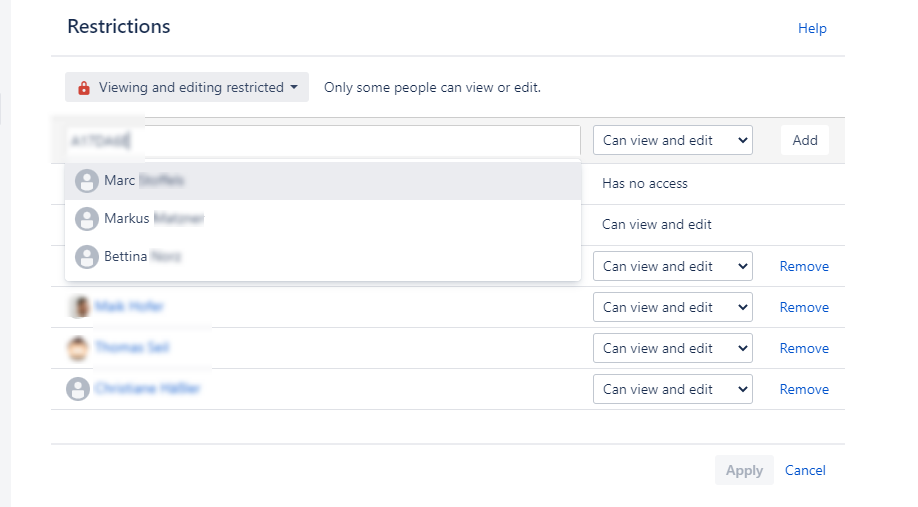Click the 'Has no access' text
Screen dimensions: 918x507
(645, 183)
